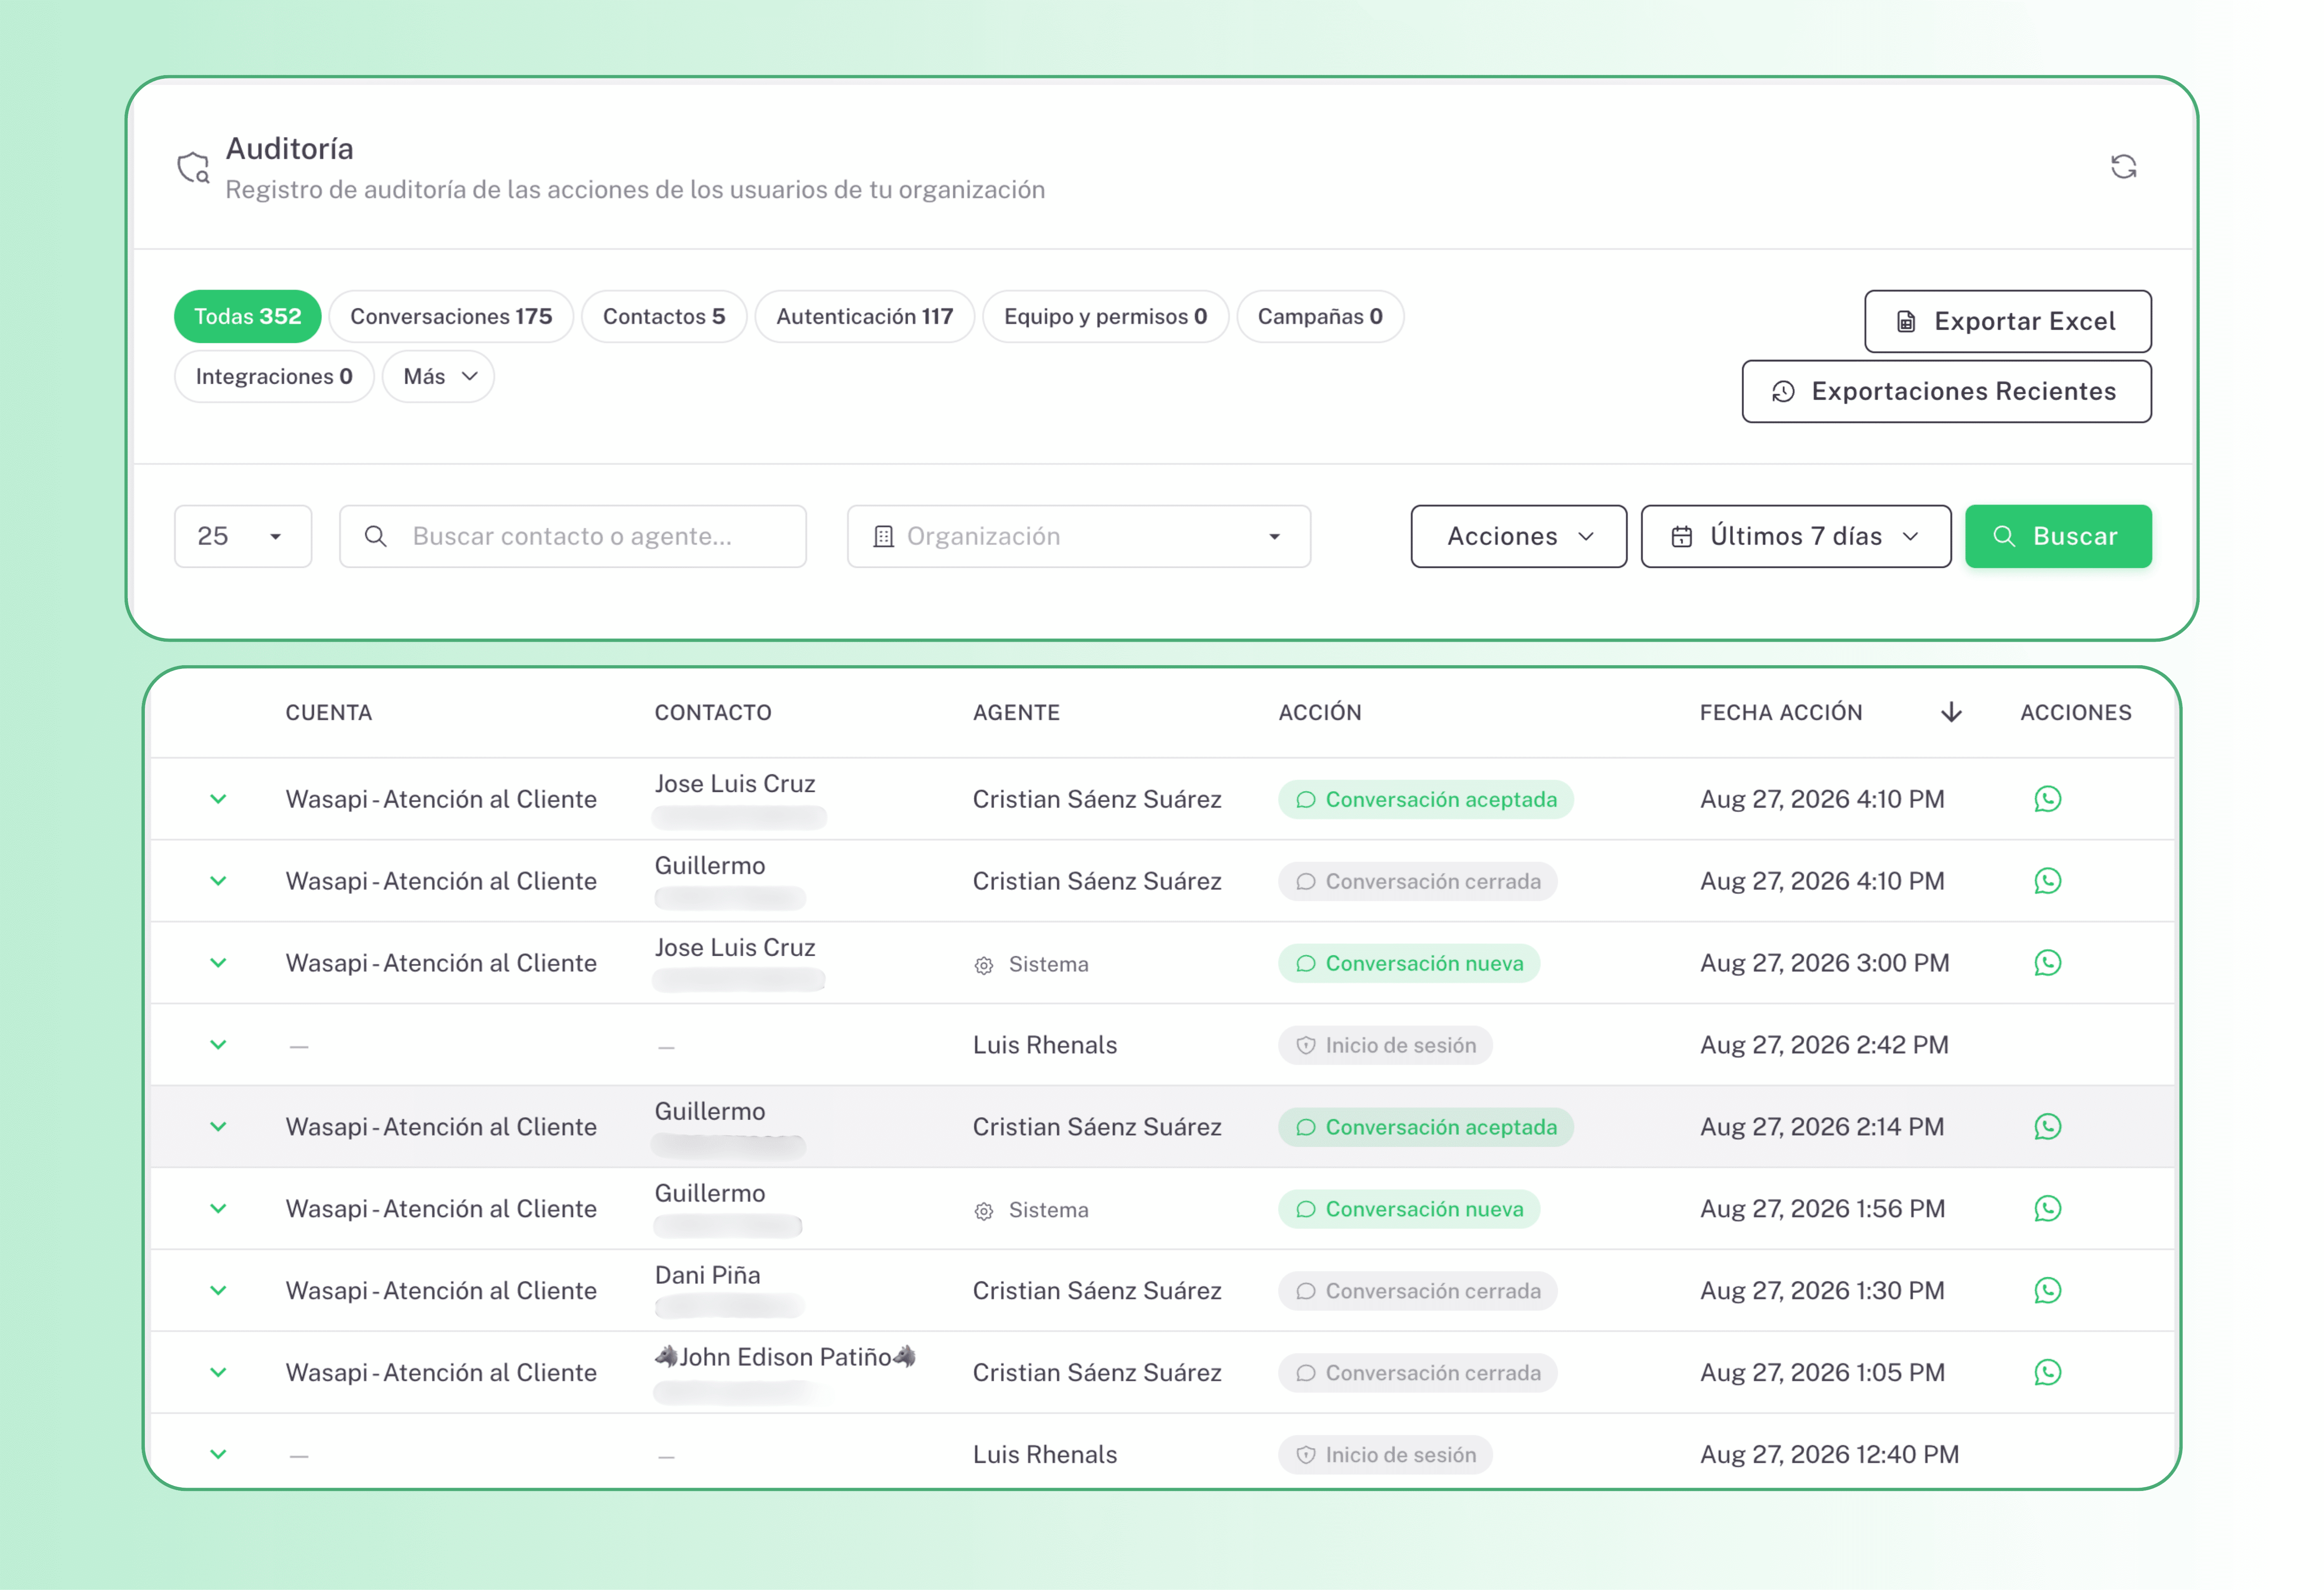
Task: Expand the Jose Luis Cruz 4:10 PM row
Action: tap(218, 799)
